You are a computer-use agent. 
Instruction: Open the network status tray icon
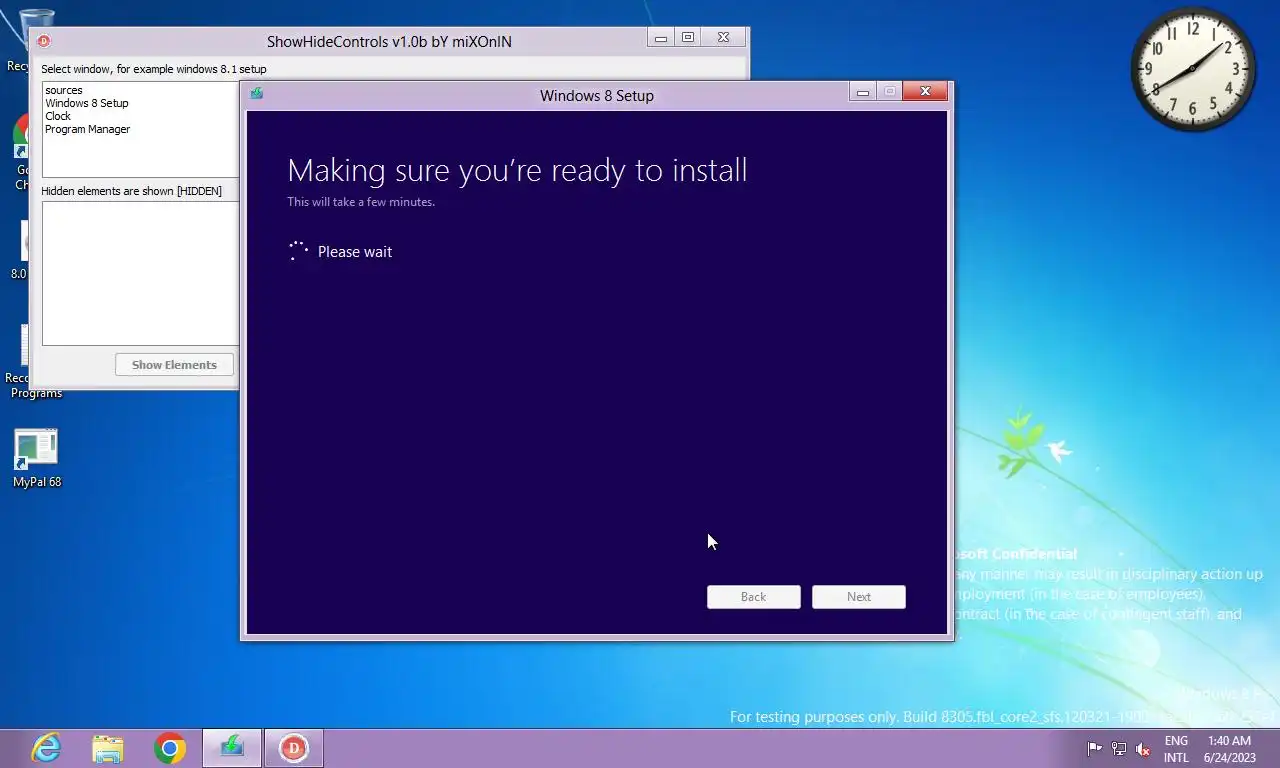pyautogui.click(x=1119, y=749)
